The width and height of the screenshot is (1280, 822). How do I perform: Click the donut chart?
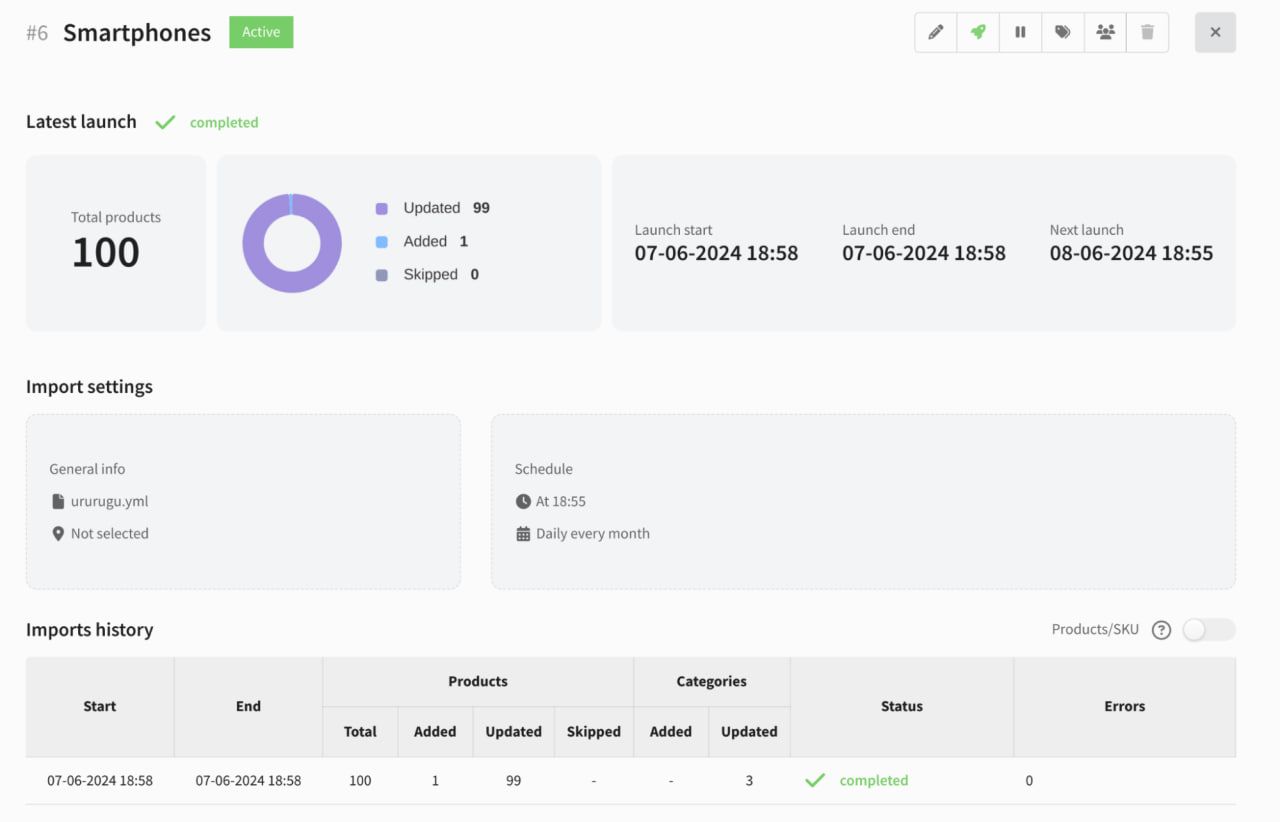coord(292,243)
